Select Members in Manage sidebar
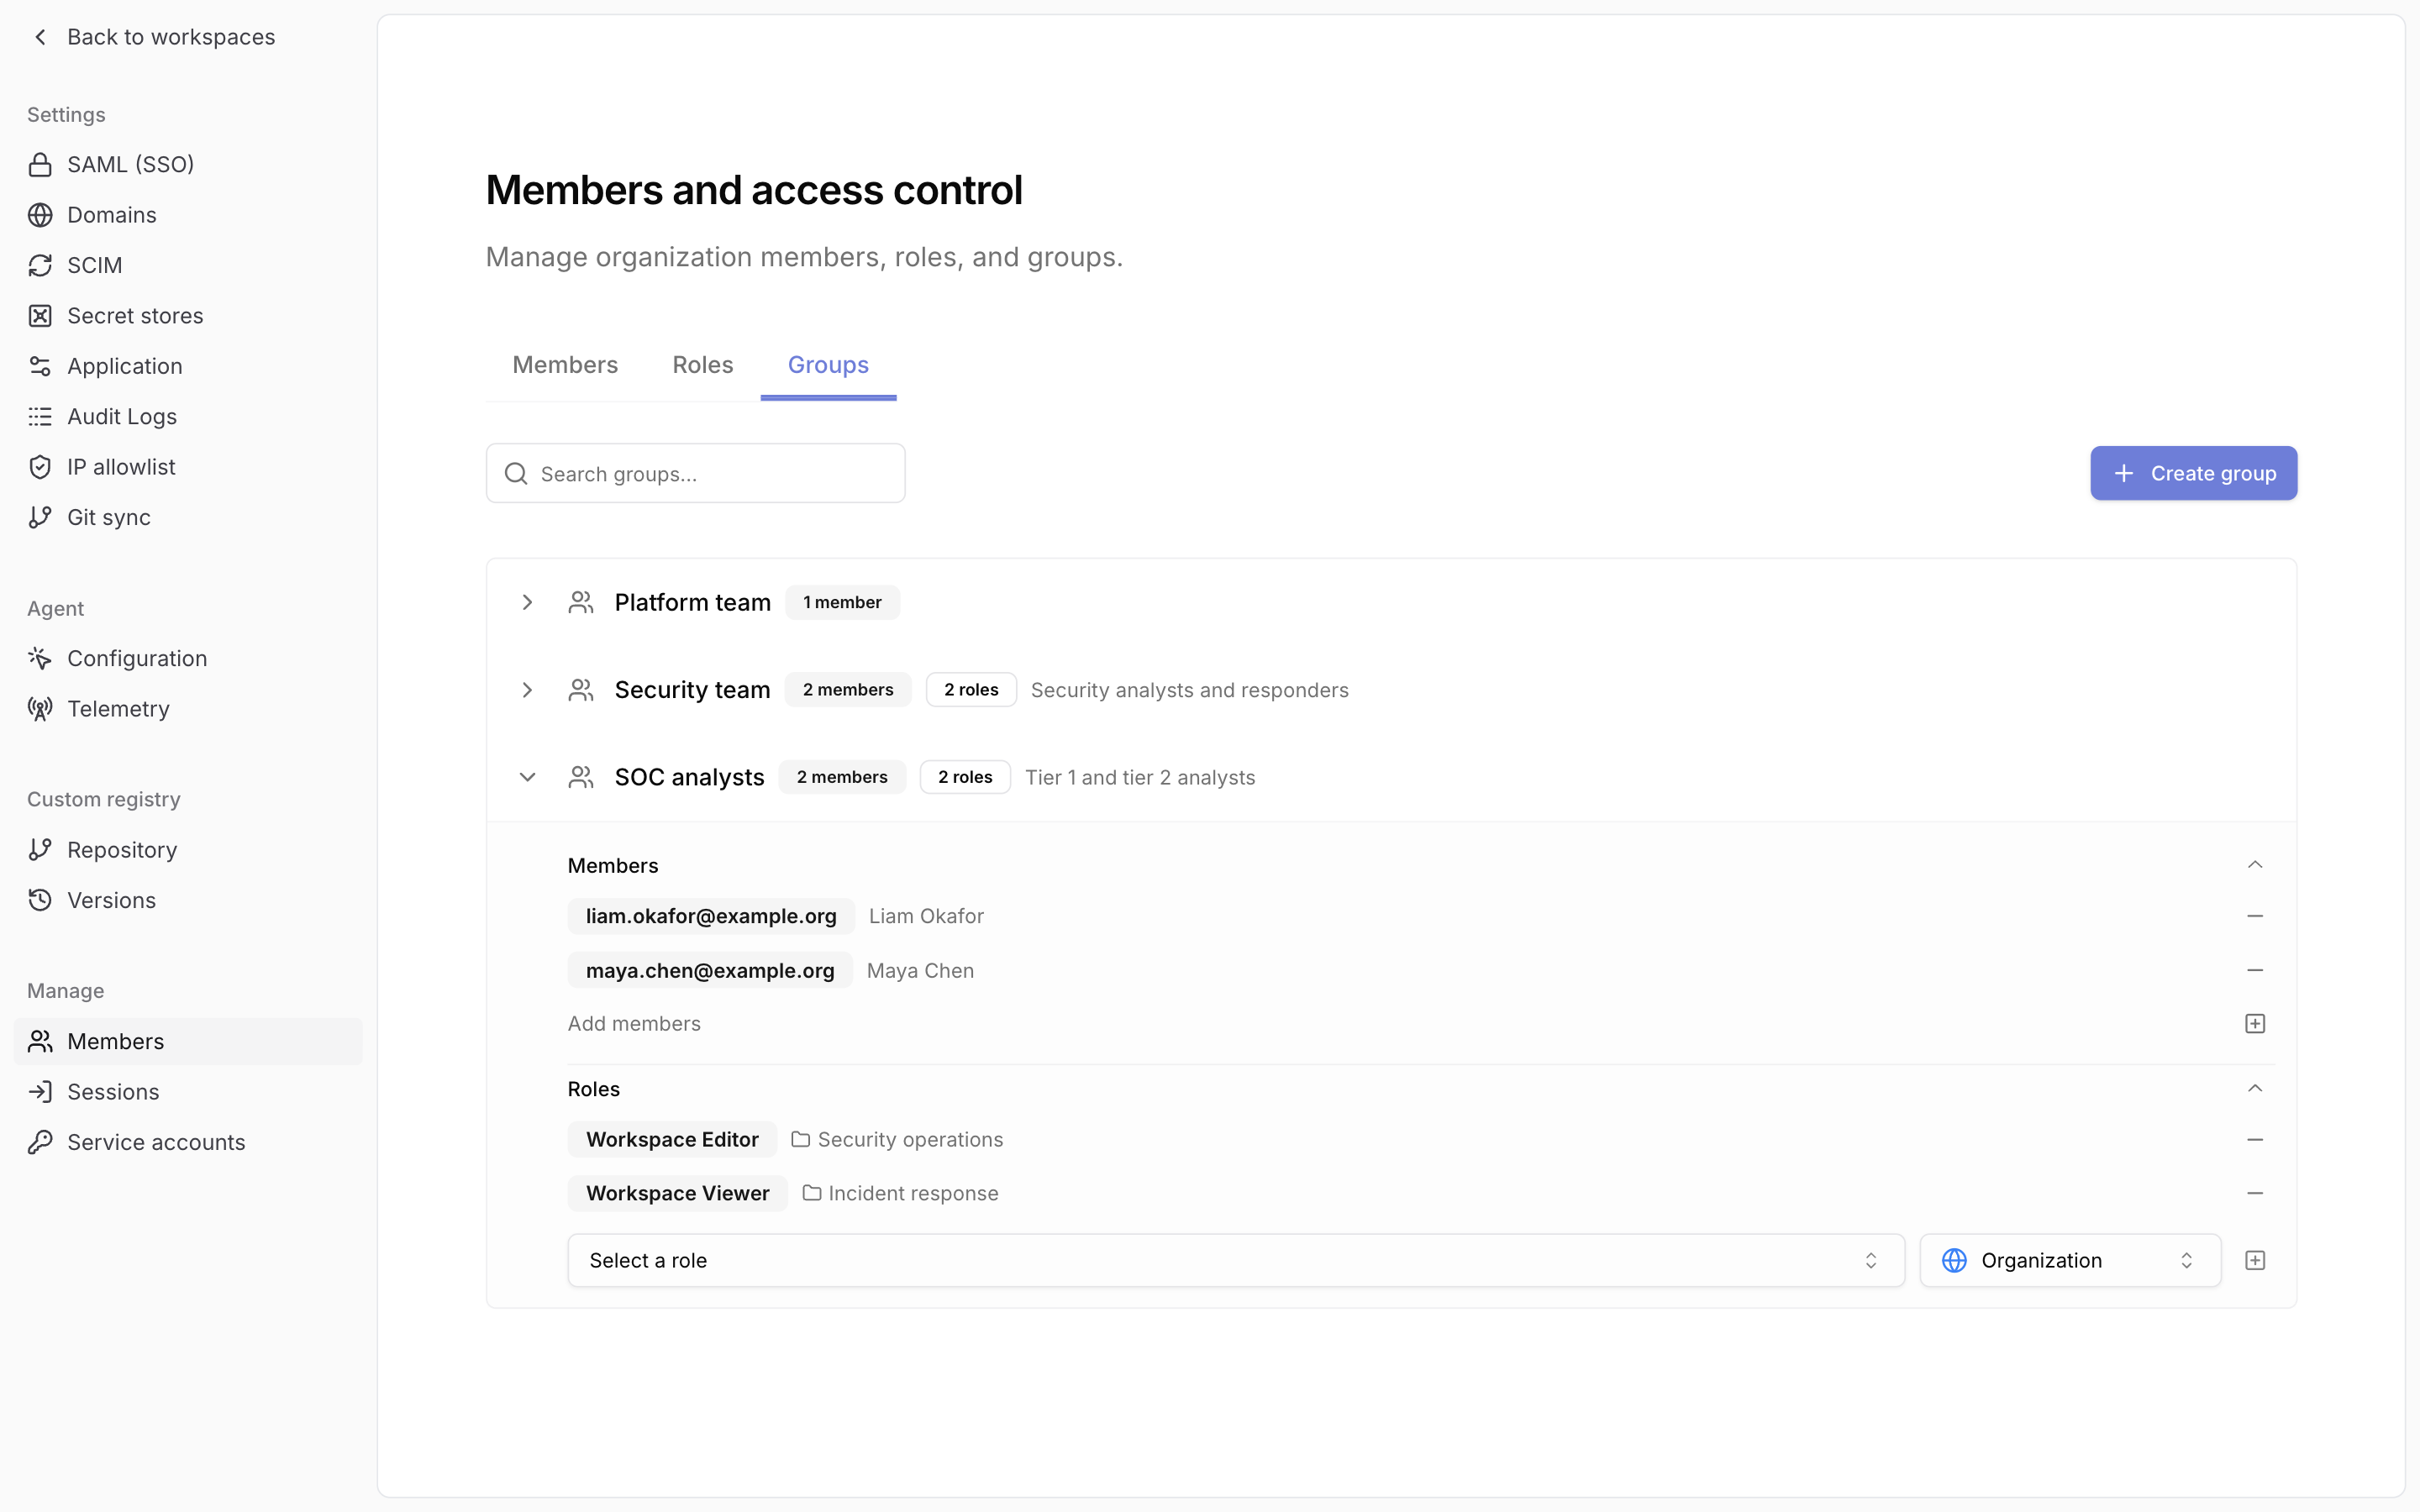This screenshot has width=2420, height=1512. tap(188, 1041)
